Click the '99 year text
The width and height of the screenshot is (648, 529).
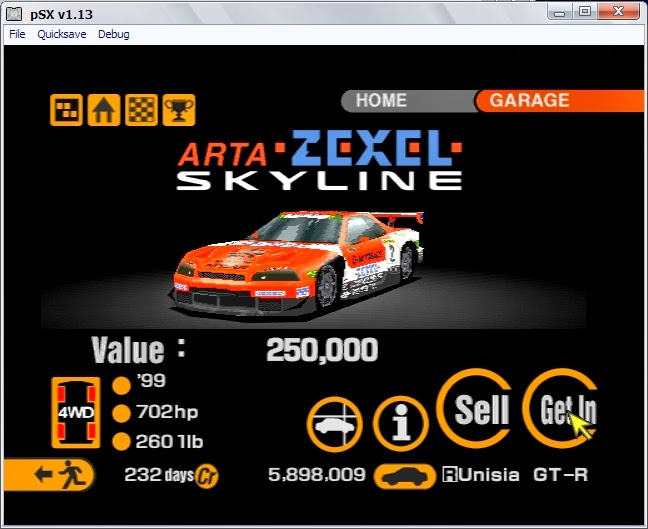pos(151,380)
